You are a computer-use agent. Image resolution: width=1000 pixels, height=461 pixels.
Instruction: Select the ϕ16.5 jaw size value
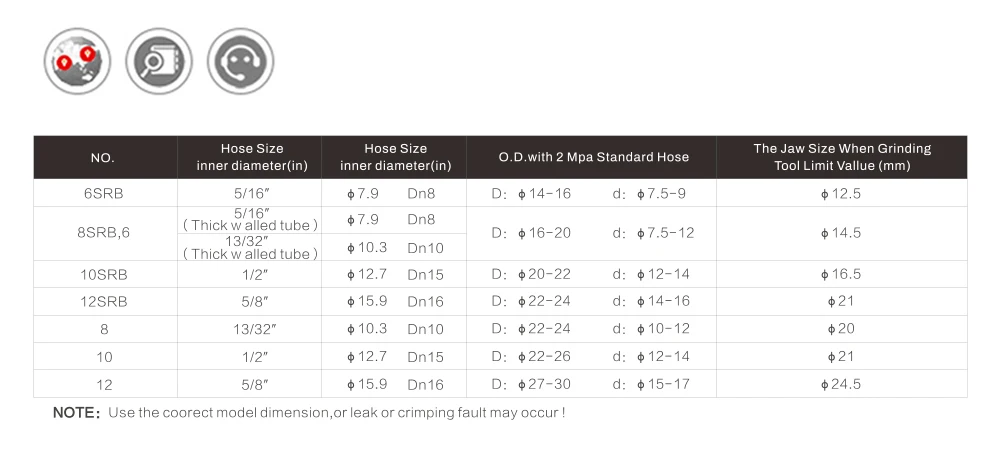point(842,274)
